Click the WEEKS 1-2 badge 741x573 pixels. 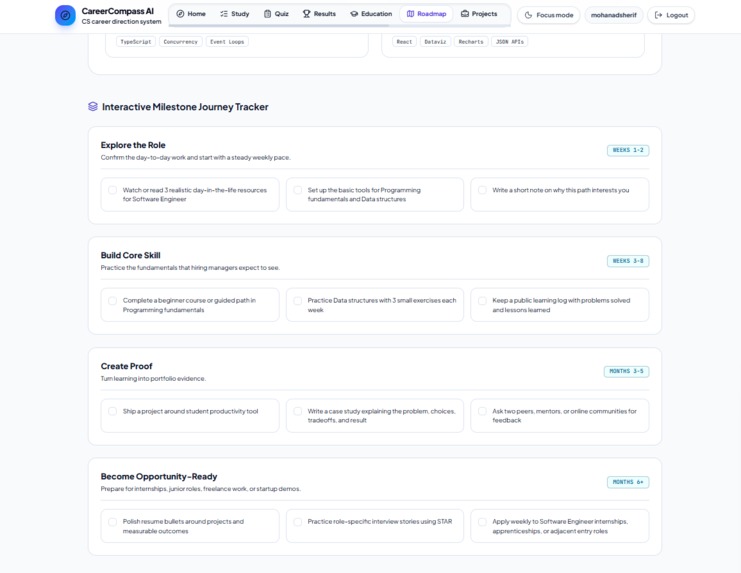point(628,150)
